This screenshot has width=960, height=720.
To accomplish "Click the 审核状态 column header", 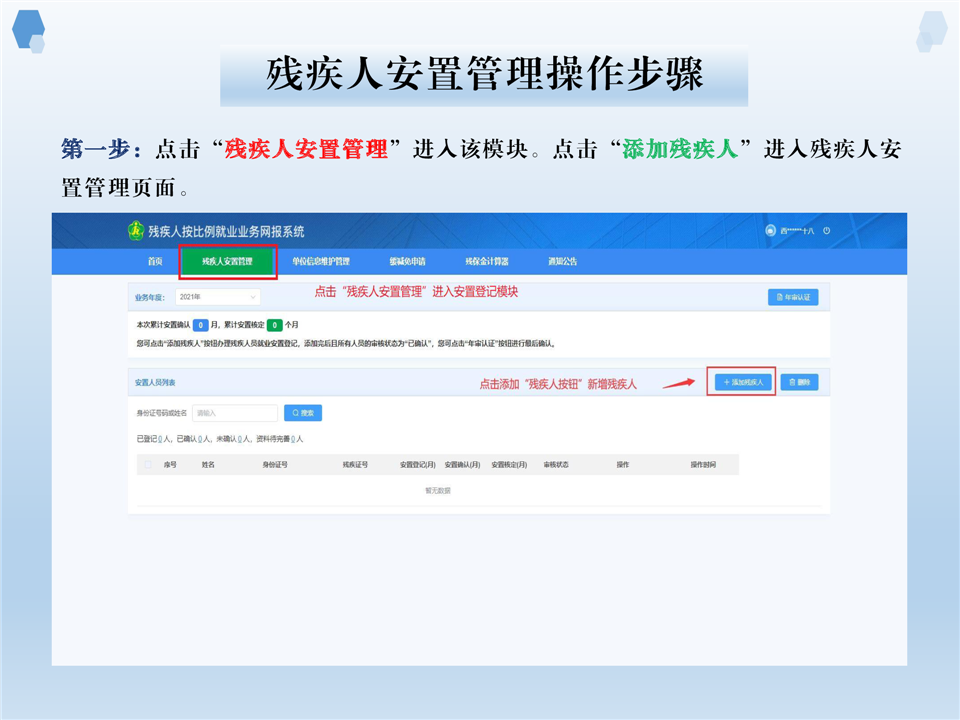I will [556, 465].
